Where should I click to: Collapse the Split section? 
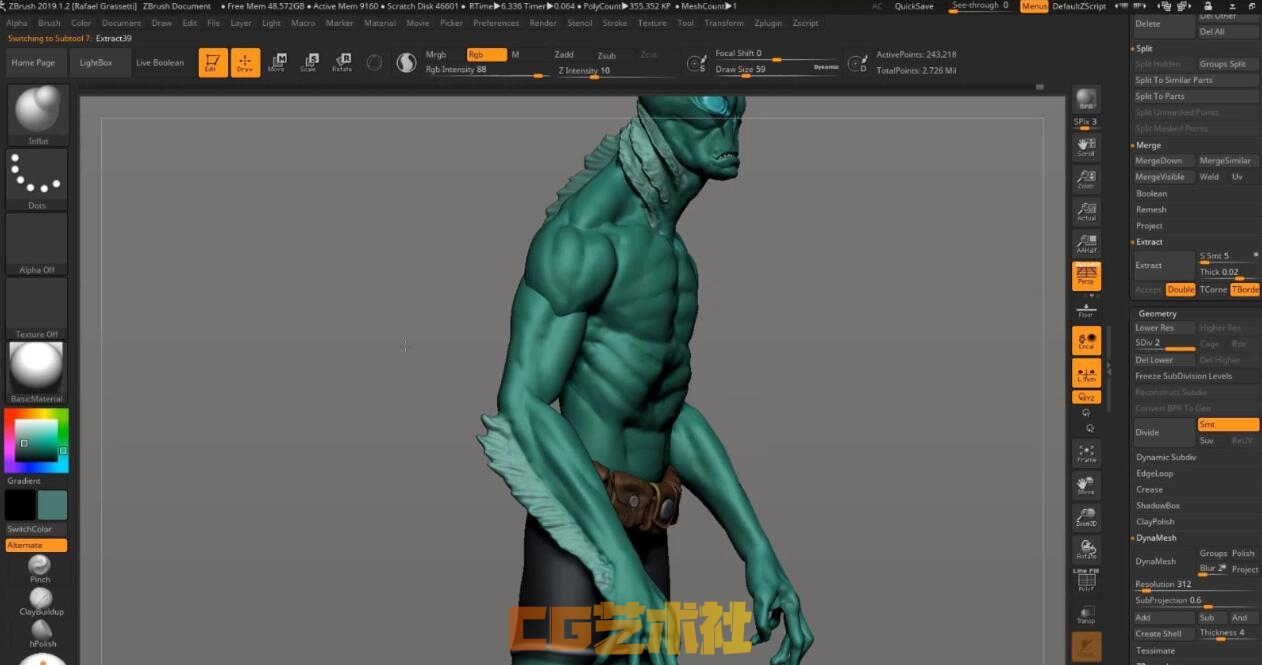tap(1144, 48)
